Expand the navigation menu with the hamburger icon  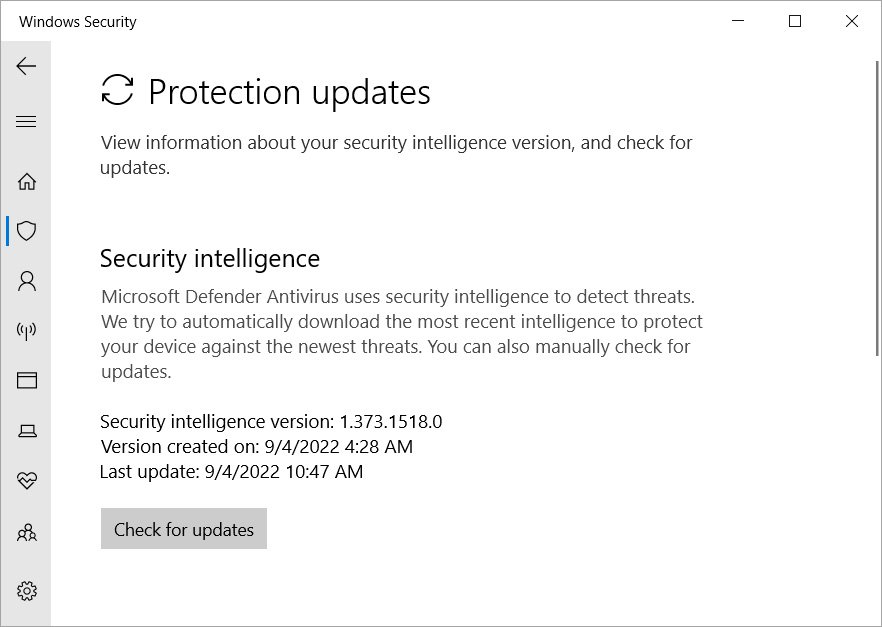click(27, 121)
